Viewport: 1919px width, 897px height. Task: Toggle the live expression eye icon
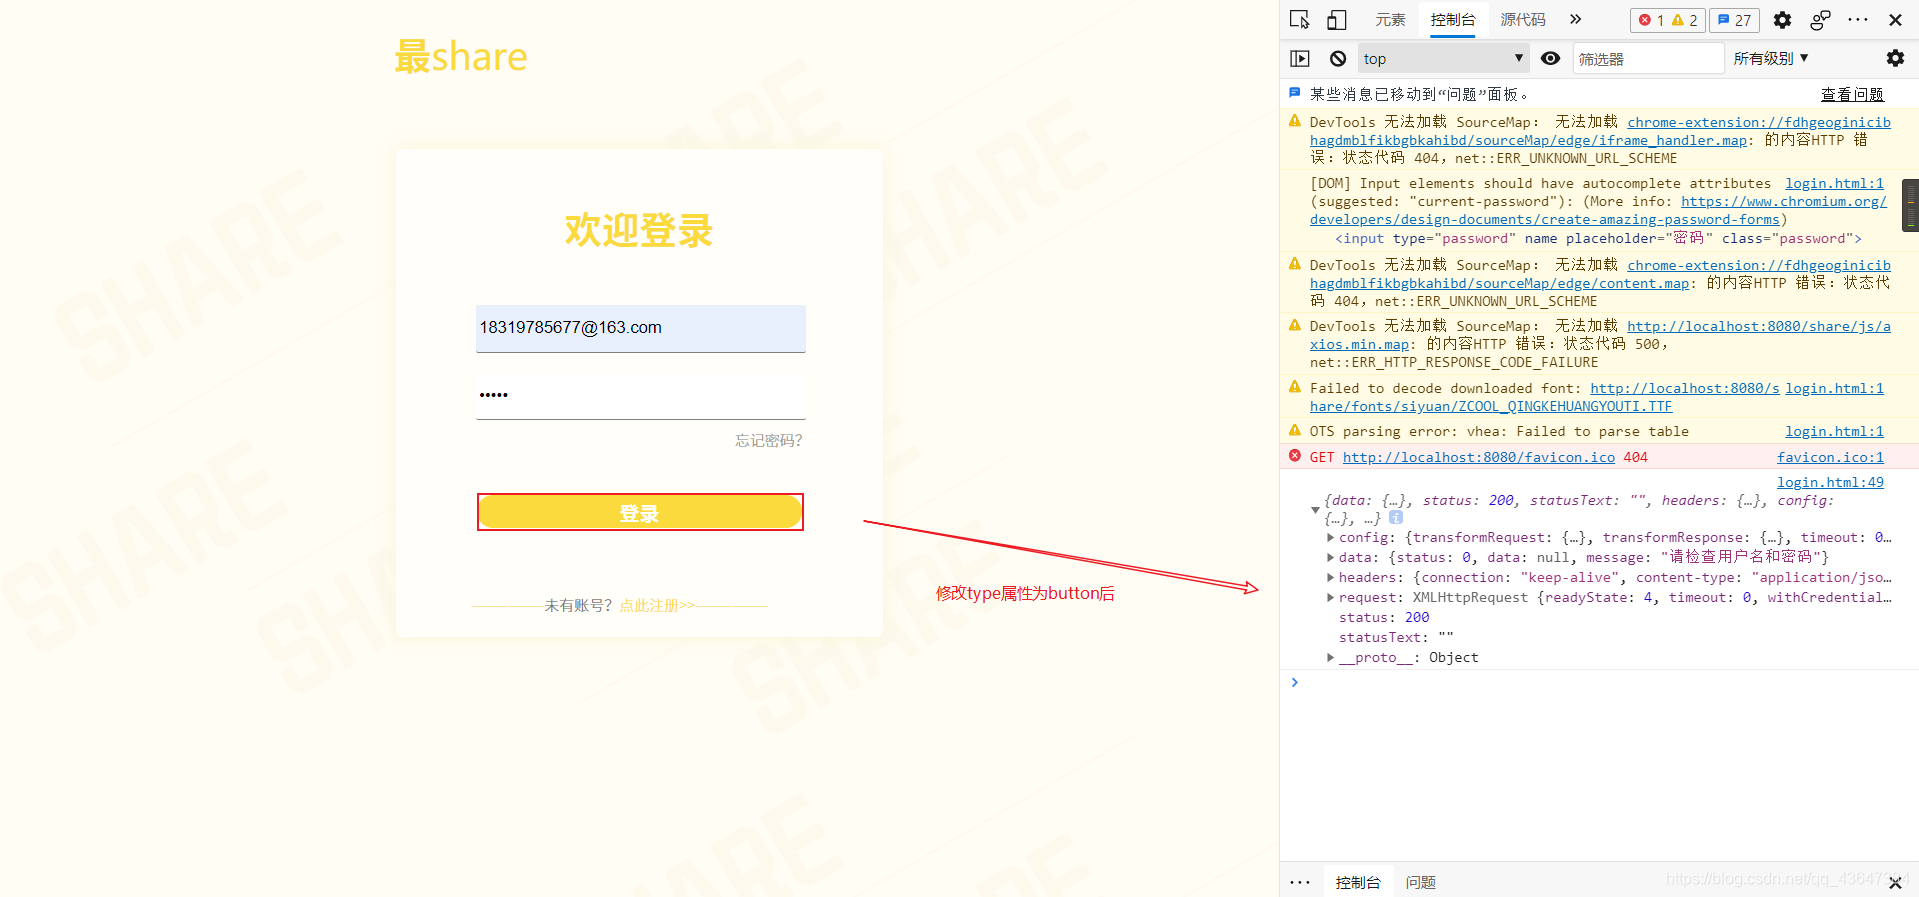point(1550,59)
